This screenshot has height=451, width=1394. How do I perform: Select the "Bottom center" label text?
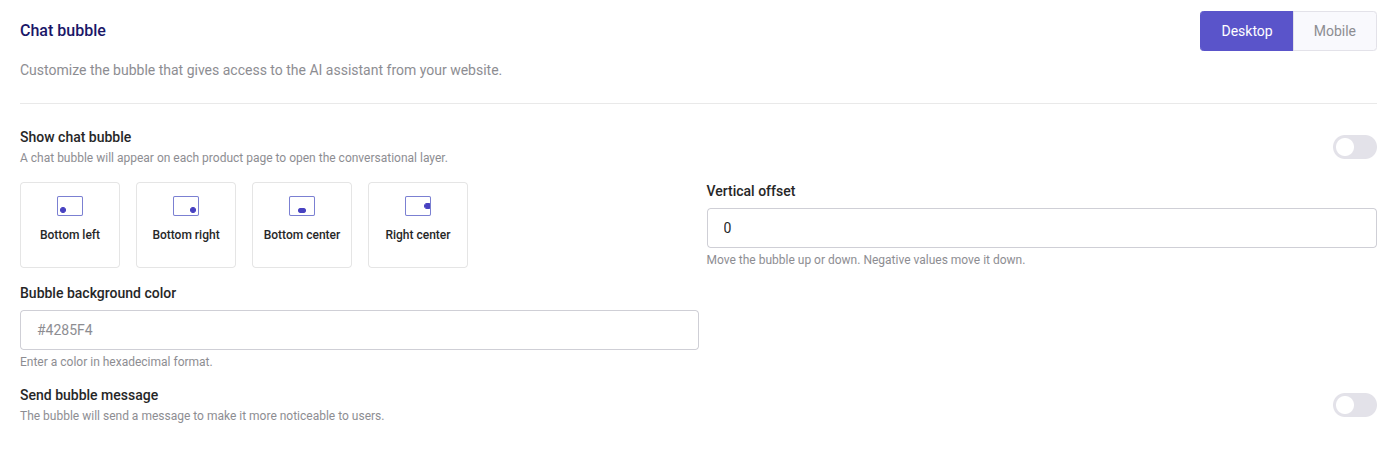point(302,235)
